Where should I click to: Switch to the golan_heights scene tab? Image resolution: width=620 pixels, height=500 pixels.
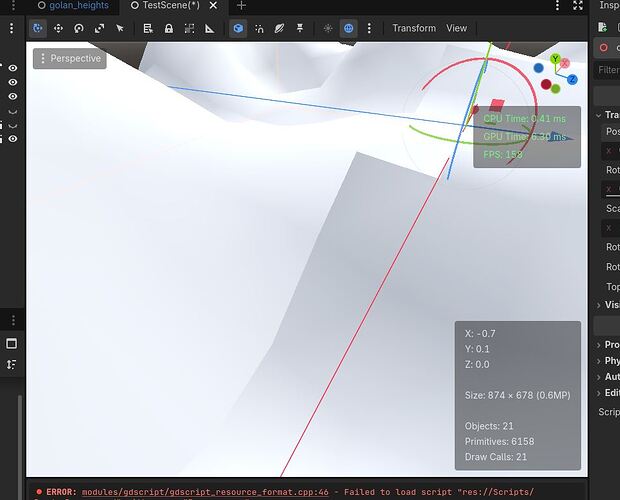[x=74, y=6]
